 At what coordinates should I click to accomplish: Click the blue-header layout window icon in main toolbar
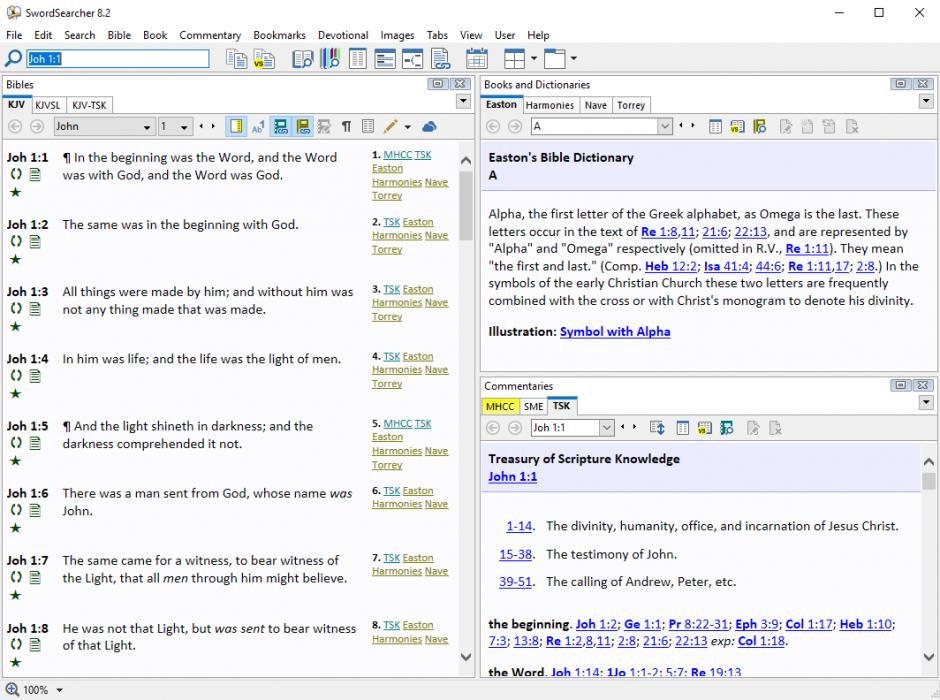[x=384, y=59]
